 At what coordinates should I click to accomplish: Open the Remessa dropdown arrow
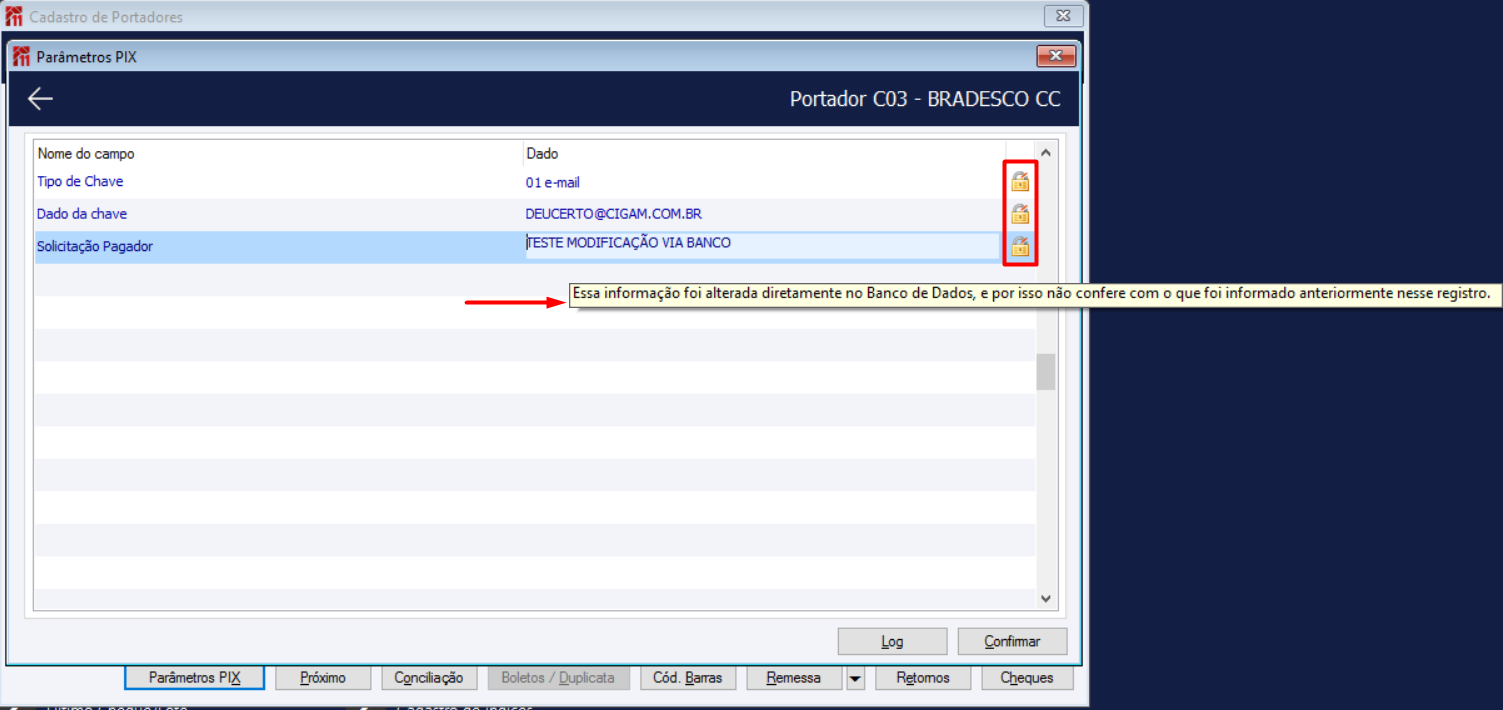coord(855,677)
